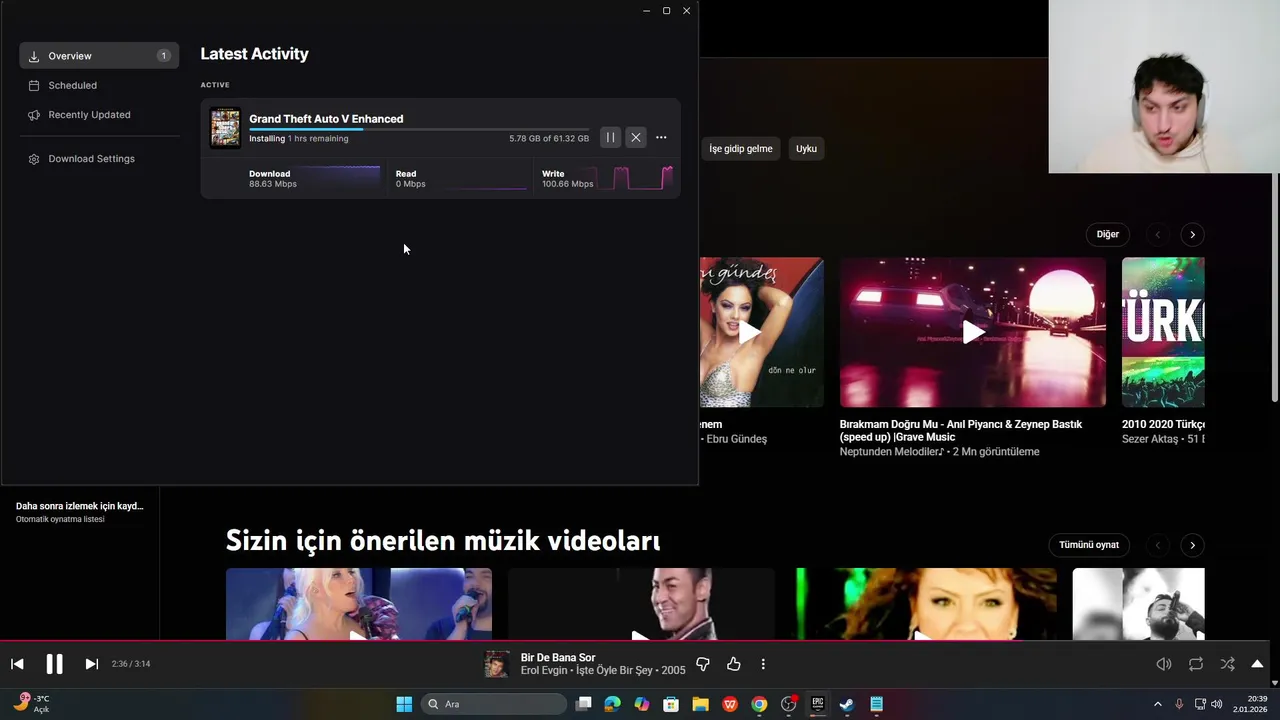Click the microphone tray icon
The height and width of the screenshot is (720, 1280).
coord(1179,704)
